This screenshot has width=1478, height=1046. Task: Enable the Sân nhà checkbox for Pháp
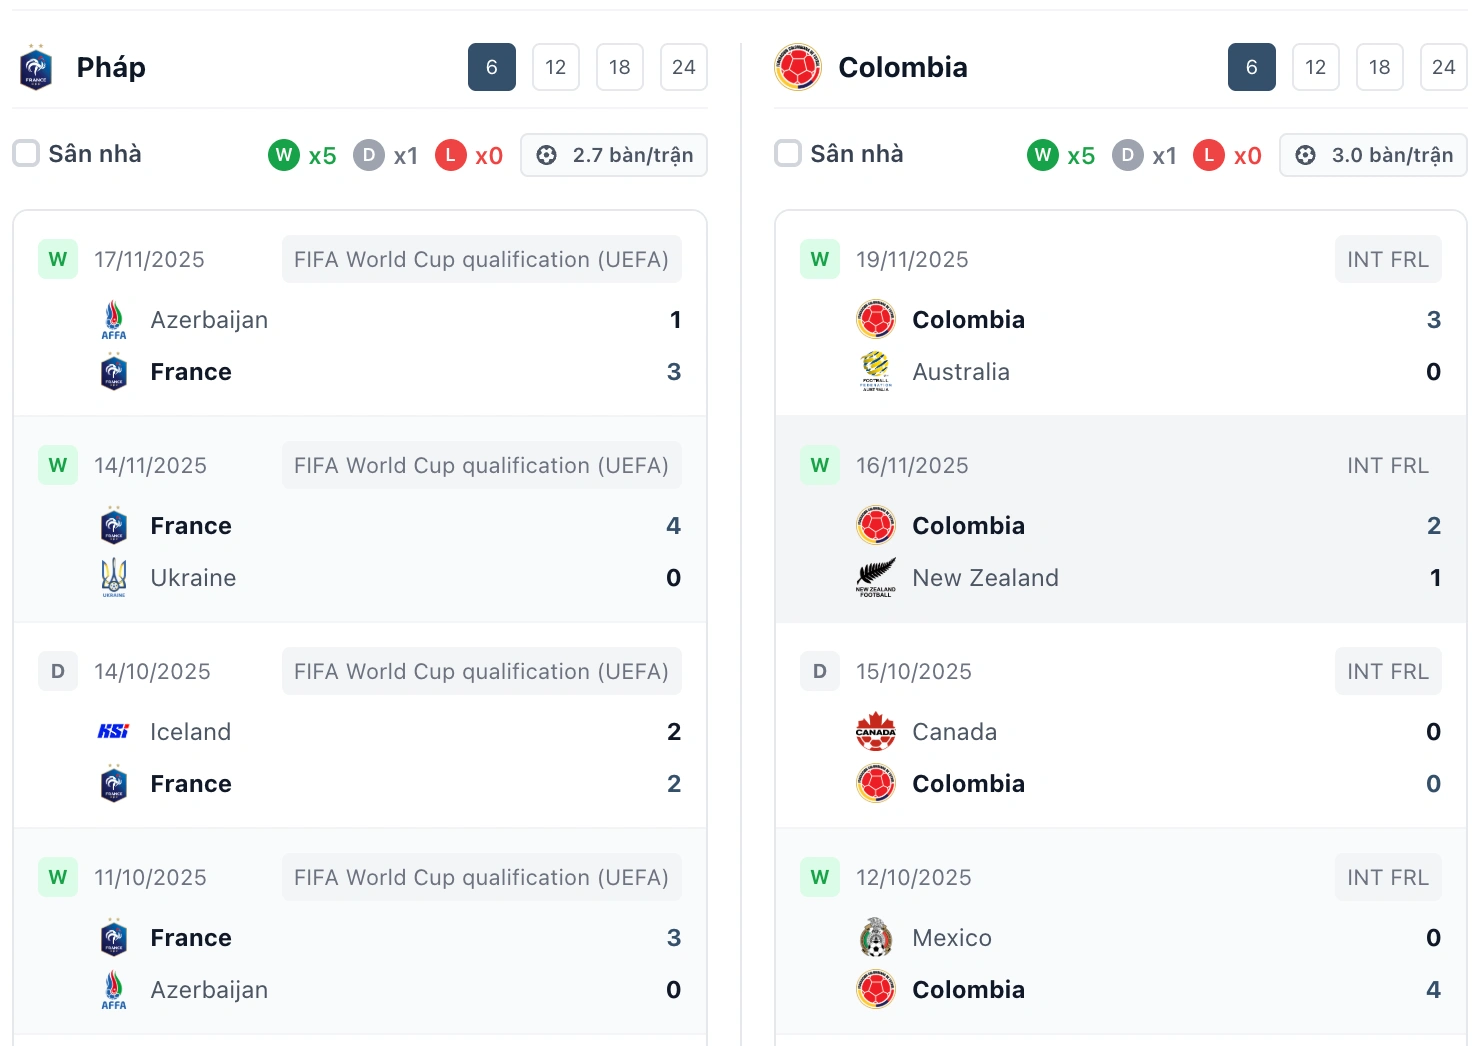(x=26, y=153)
